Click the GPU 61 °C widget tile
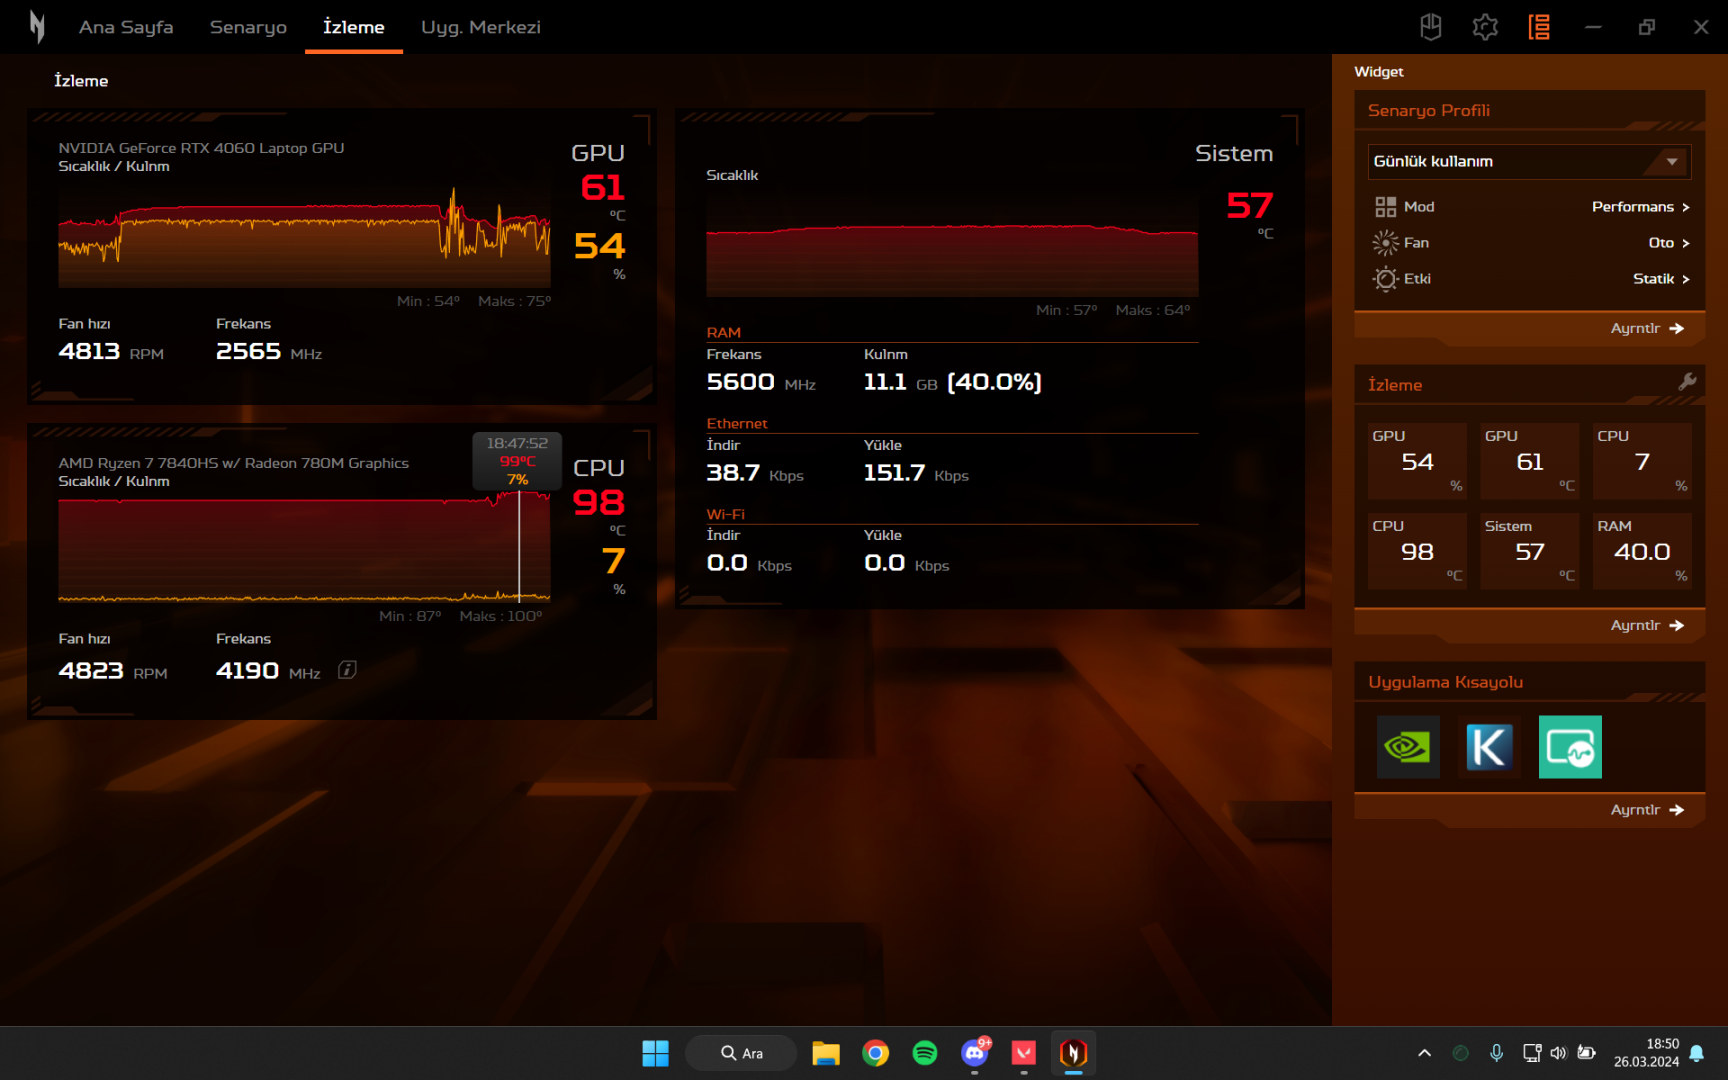 click(x=1530, y=461)
